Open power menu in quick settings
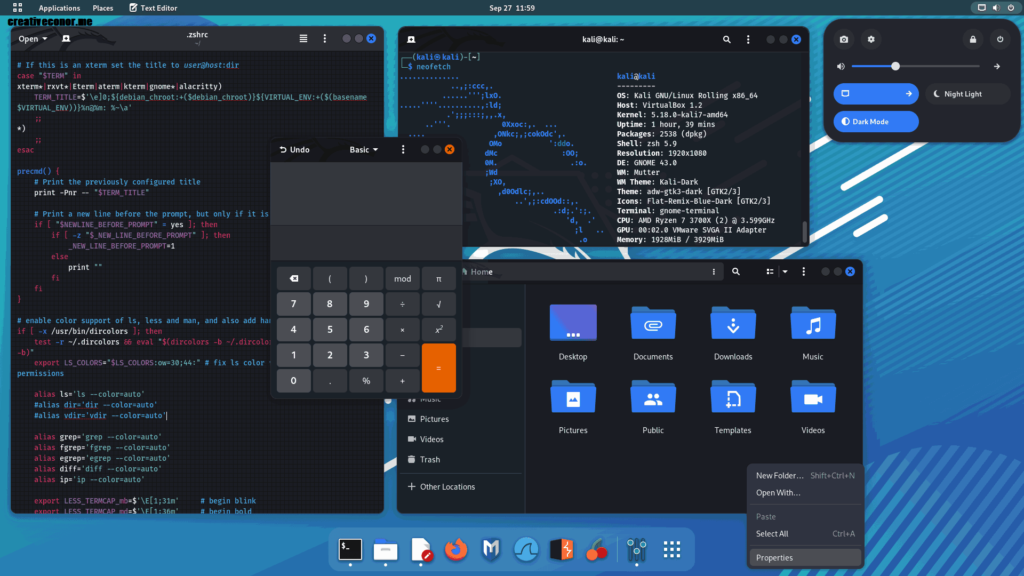 point(1000,39)
